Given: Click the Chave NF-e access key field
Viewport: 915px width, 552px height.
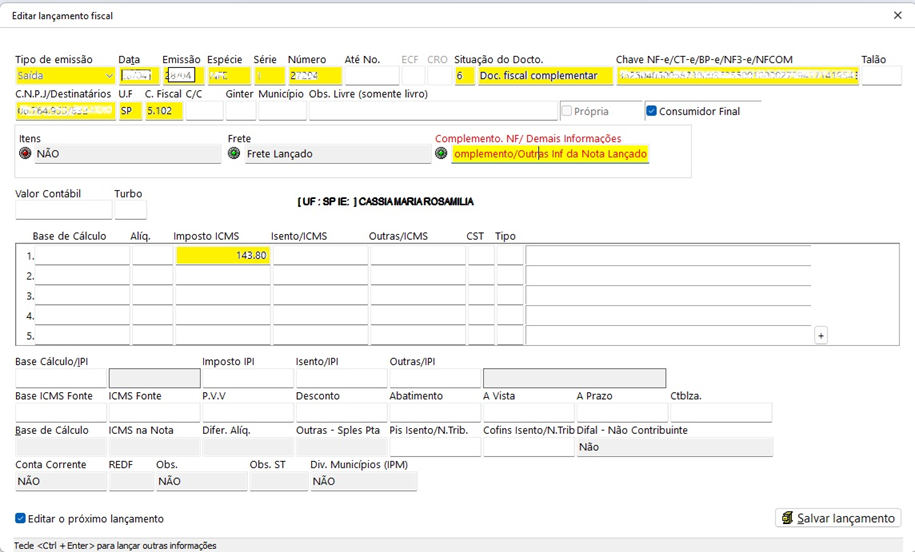Looking at the screenshot, I should [x=738, y=76].
